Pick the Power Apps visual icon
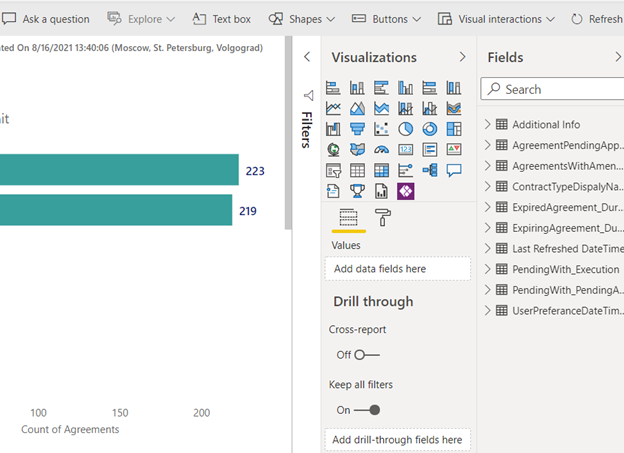 pos(406,190)
